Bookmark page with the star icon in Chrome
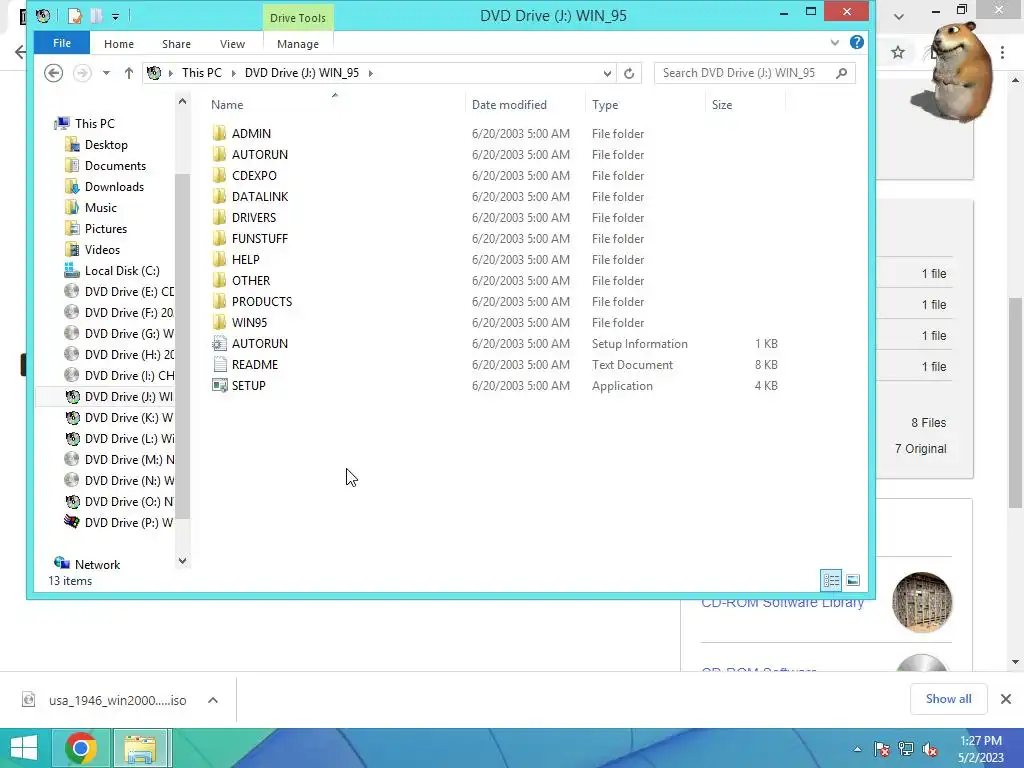The width and height of the screenshot is (1024, 768). [898, 52]
